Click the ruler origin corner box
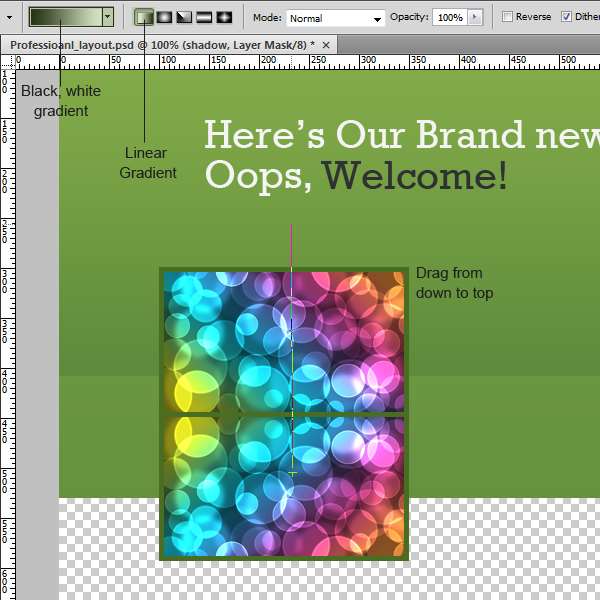600x600 pixels. pos(8,61)
